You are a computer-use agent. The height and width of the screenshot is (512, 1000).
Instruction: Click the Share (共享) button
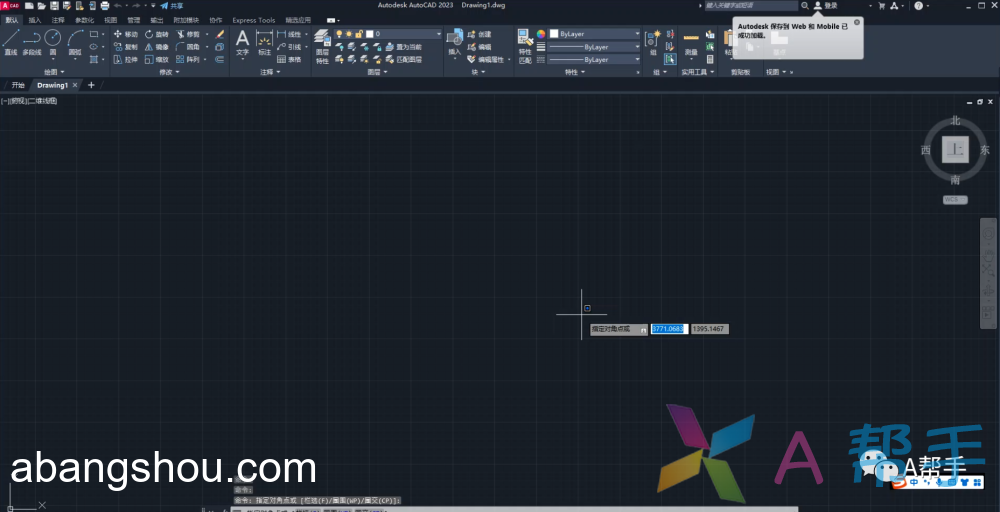click(x=172, y=6)
